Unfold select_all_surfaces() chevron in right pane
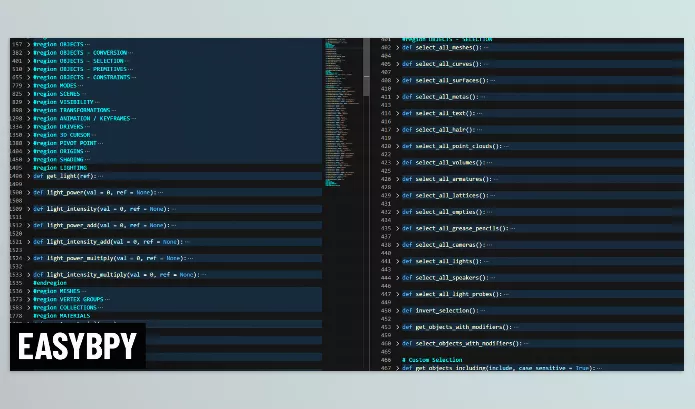This screenshot has height=409, width=695. point(398,80)
